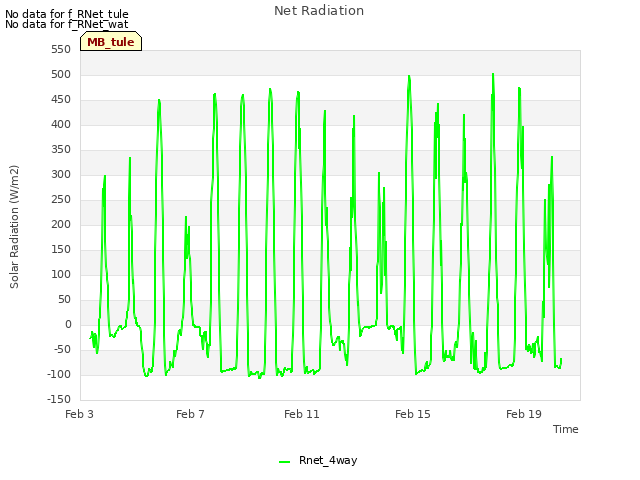Click the Feb 7 x-axis tick label
Viewport: 640px width, 480px height.
pos(190,414)
